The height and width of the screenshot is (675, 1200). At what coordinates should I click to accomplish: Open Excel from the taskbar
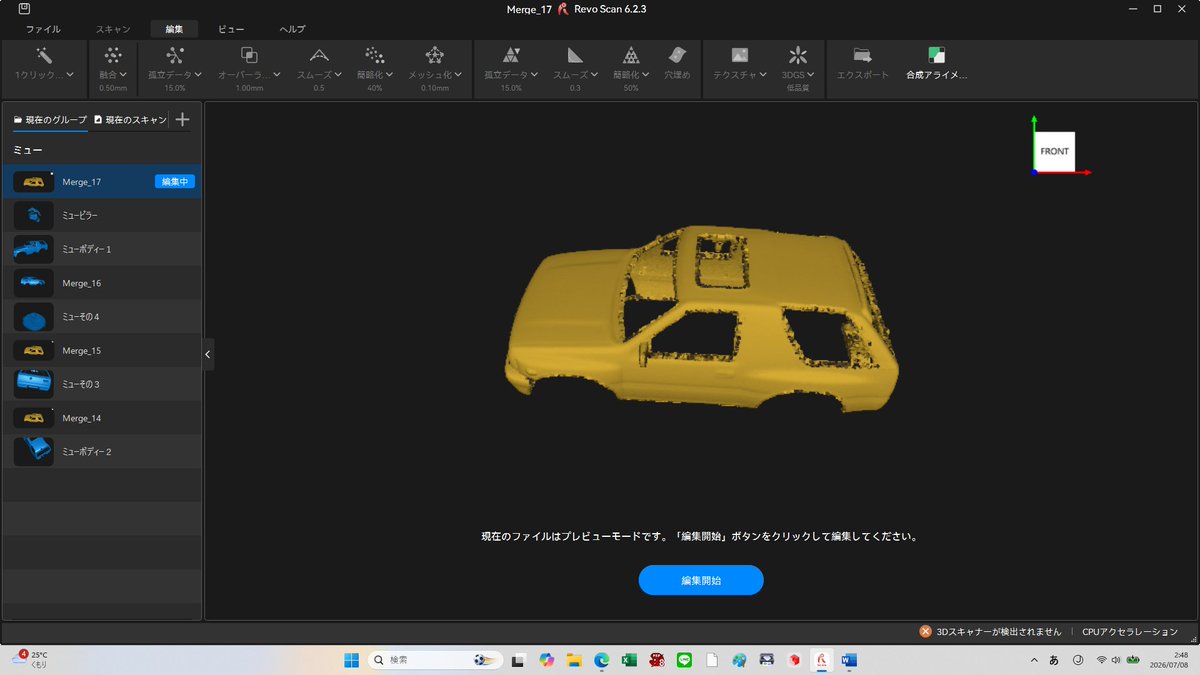tap(630, 660)
